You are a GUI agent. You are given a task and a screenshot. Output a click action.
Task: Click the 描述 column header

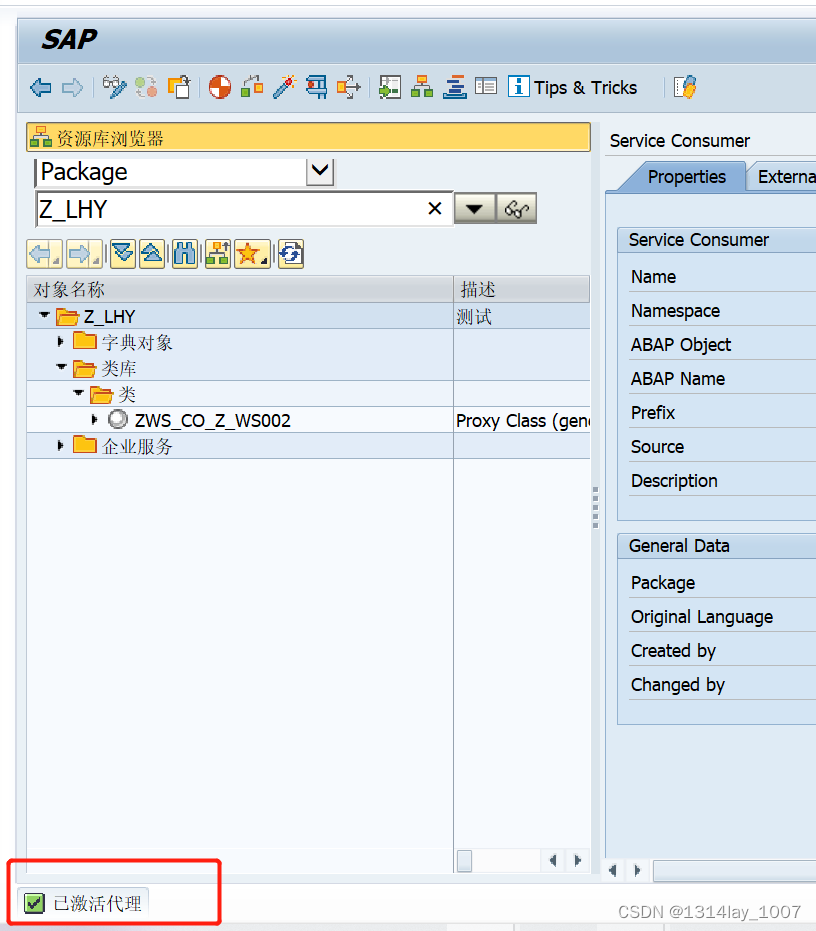click(521, 289)
